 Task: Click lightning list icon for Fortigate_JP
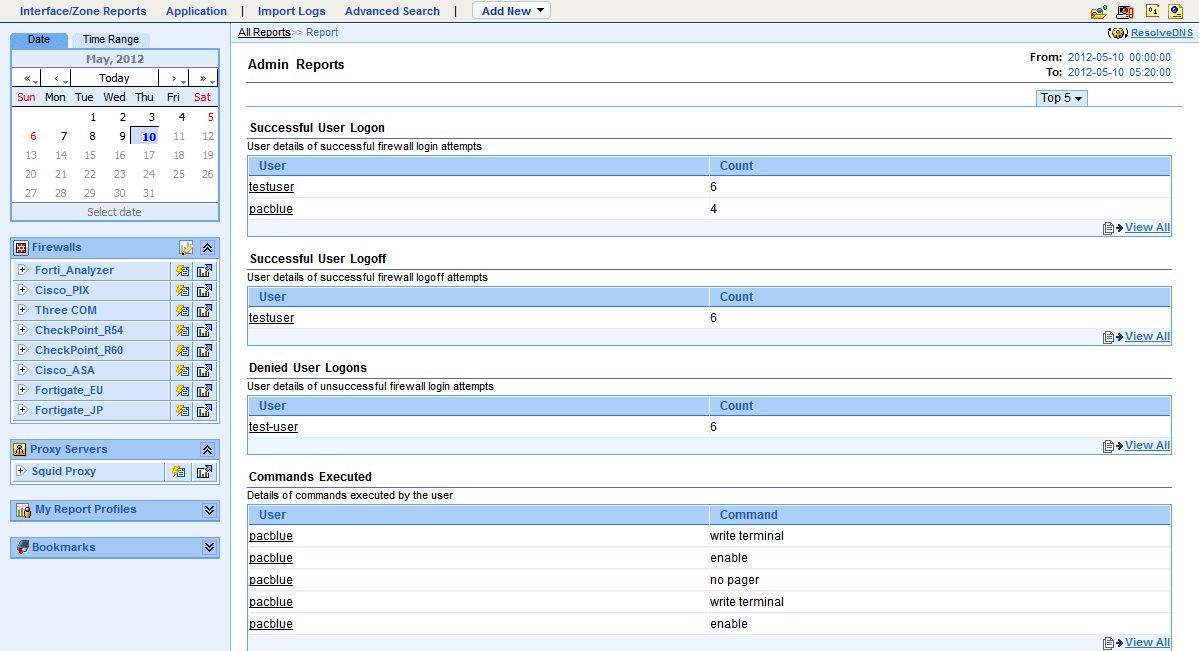[182, 410]
